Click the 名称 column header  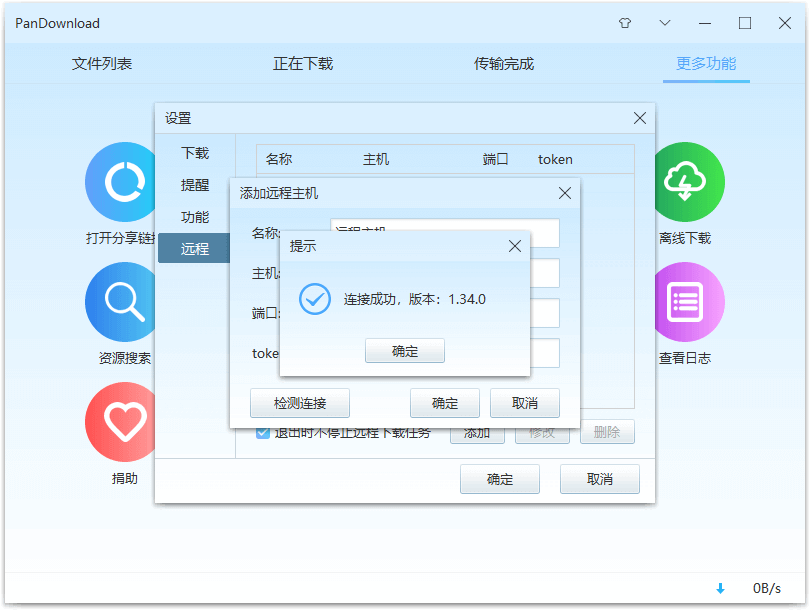[x=279, y=159]
